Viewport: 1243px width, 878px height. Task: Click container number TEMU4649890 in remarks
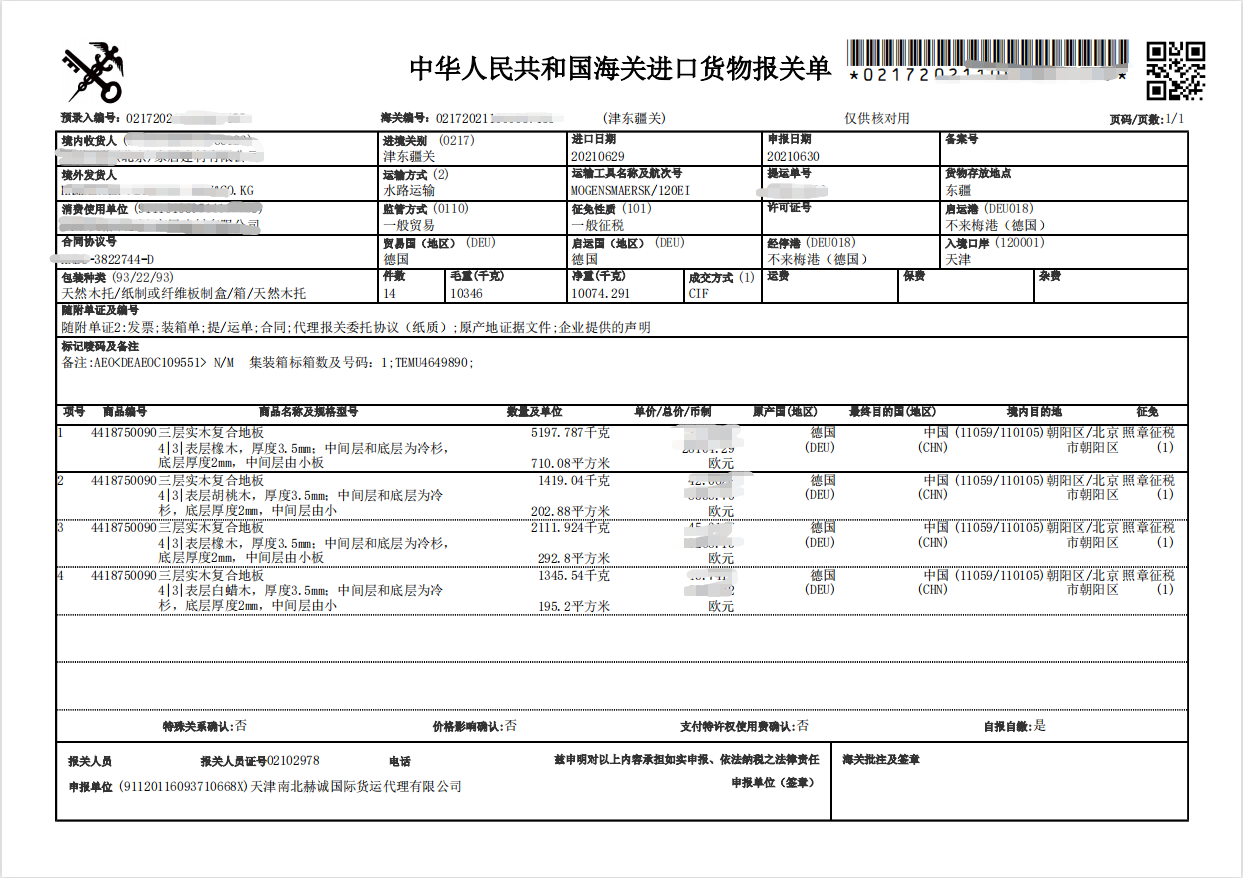point(432,363)
